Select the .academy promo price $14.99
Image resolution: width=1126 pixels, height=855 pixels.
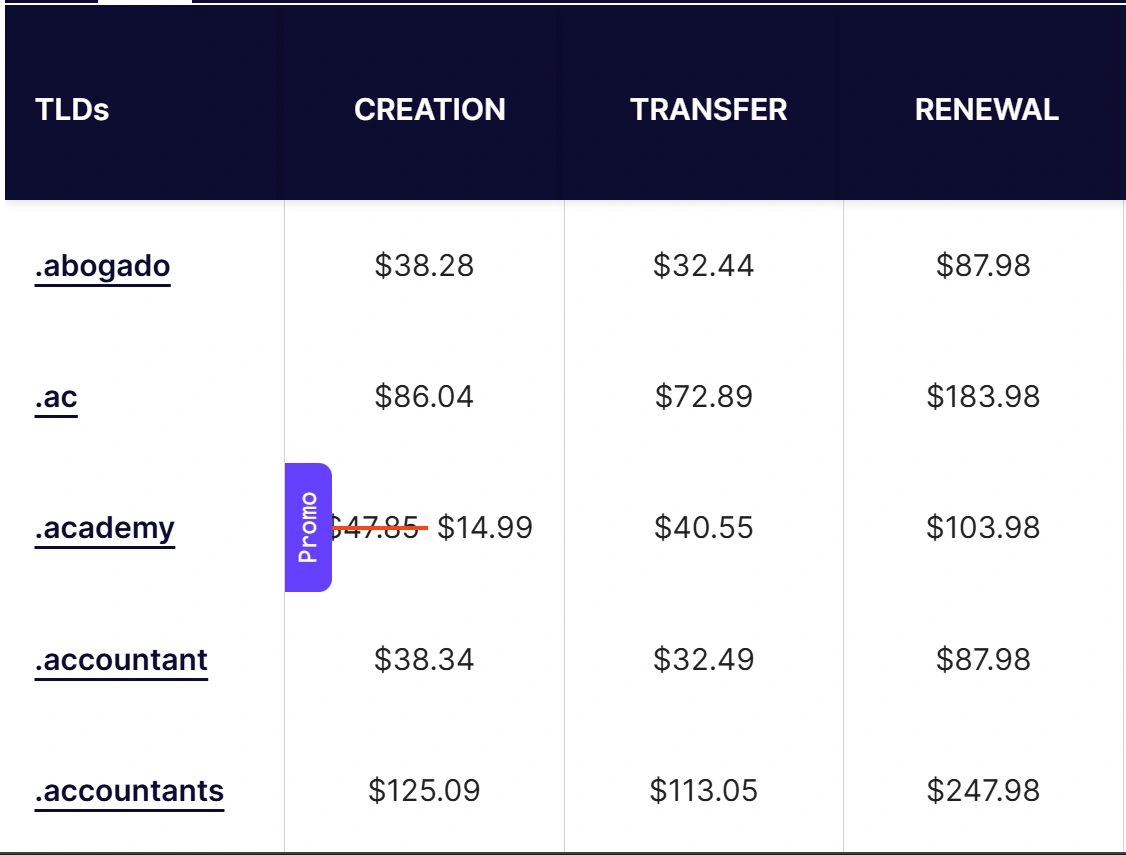point(485,527)
